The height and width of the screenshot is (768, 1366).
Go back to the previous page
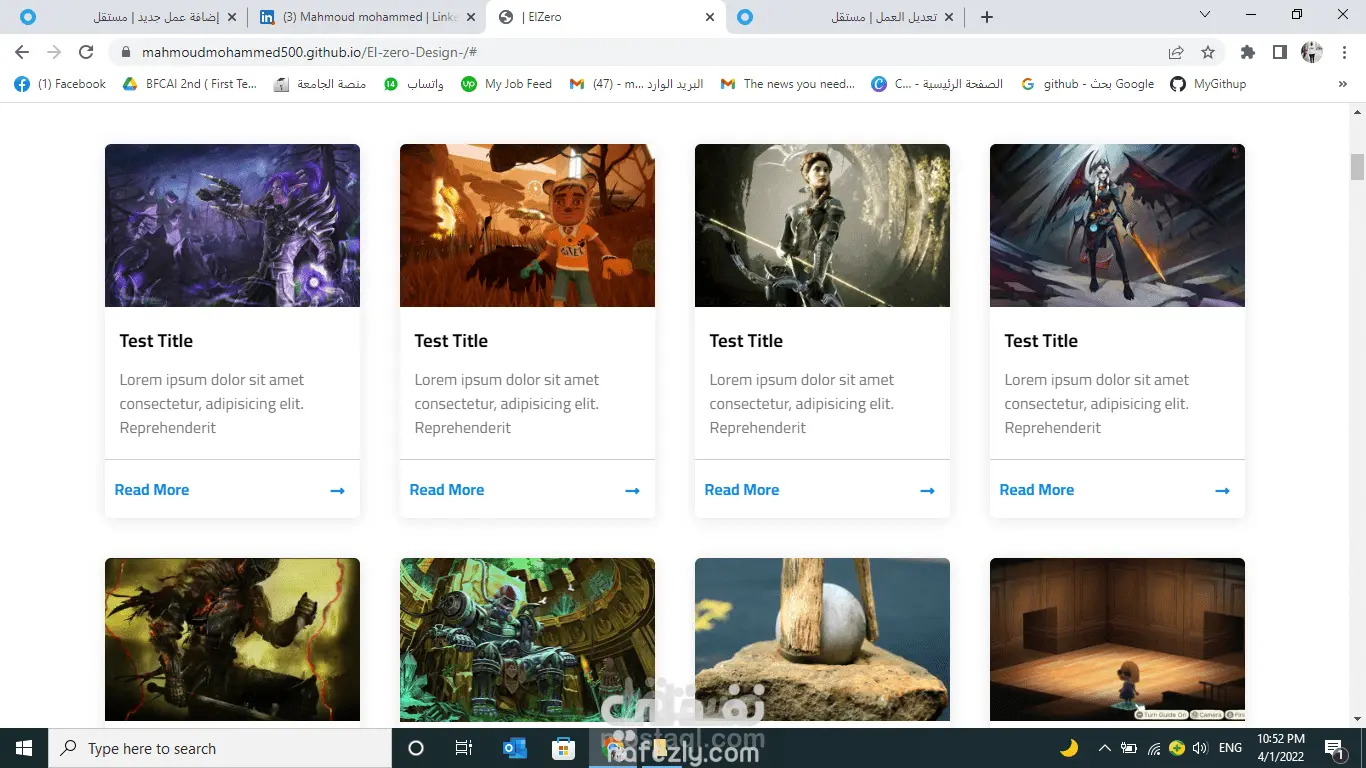(x=22, y=52)
